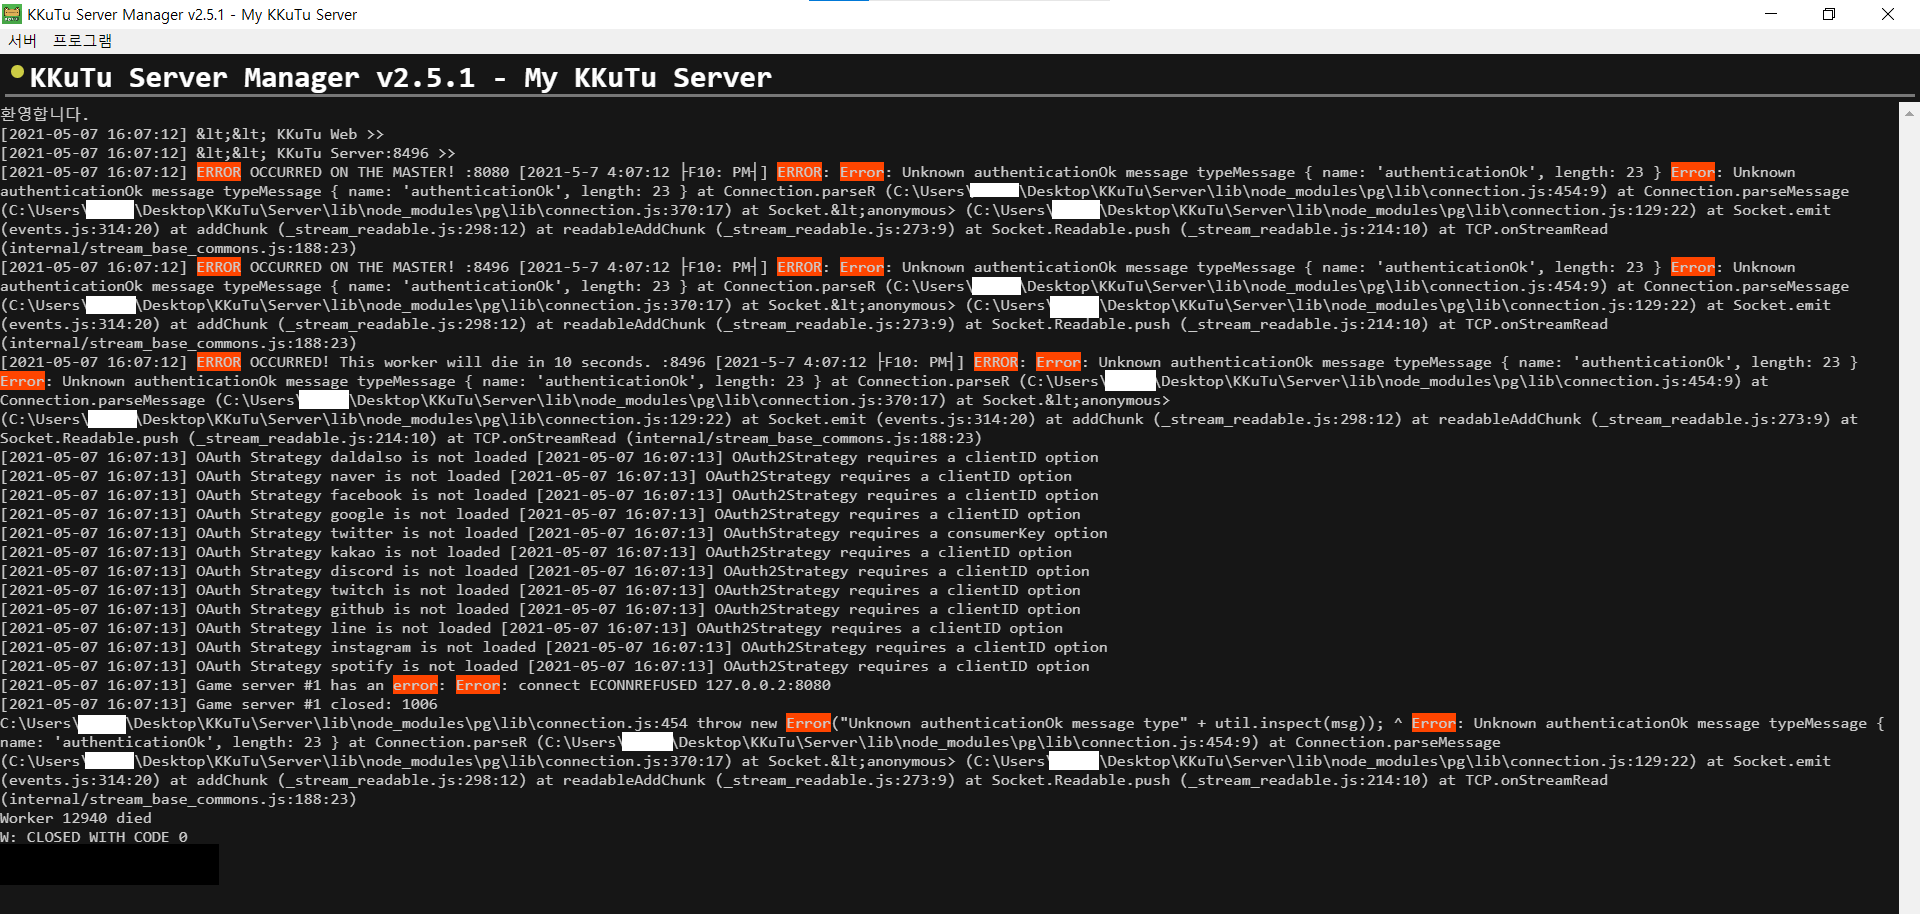Screen dimensions: 1920x914
Task: Click the orange error badge on the Game server #1 line
Action: pos(415,685)
